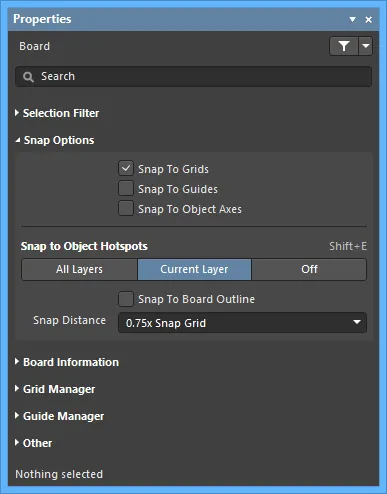Click the Board object type label
387x494 pixels.
pos(35,46)
